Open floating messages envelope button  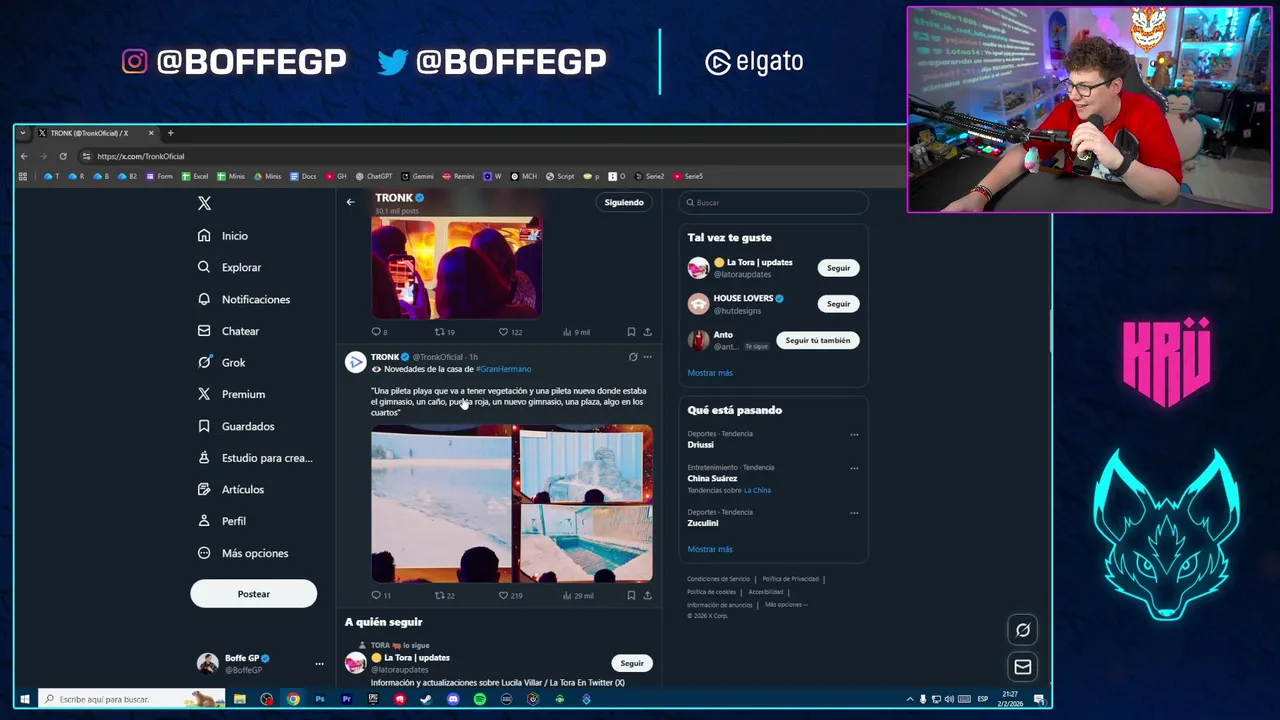tap(1022, 667)
